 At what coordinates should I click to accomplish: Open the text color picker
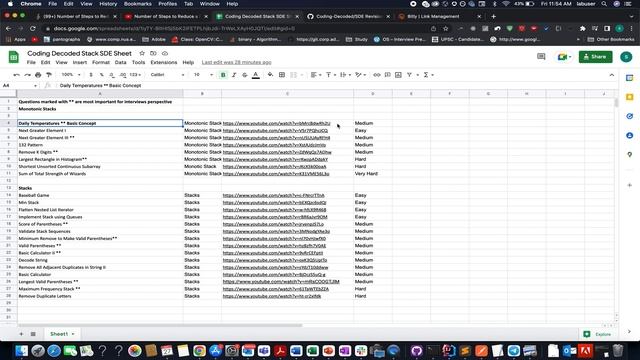[256, 75]
